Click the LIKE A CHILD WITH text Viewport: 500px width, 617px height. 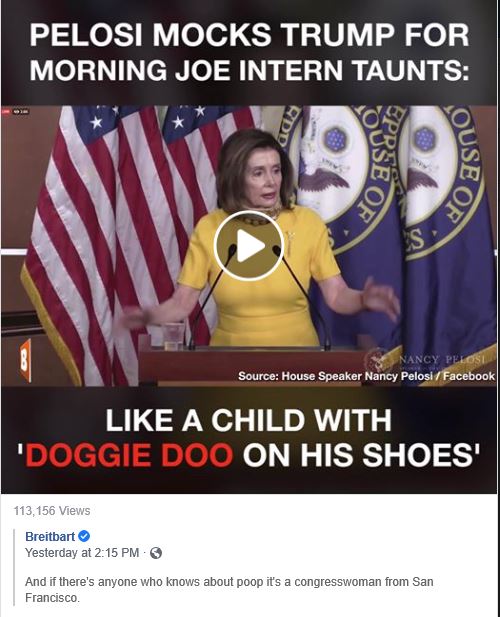pos(248,420)
